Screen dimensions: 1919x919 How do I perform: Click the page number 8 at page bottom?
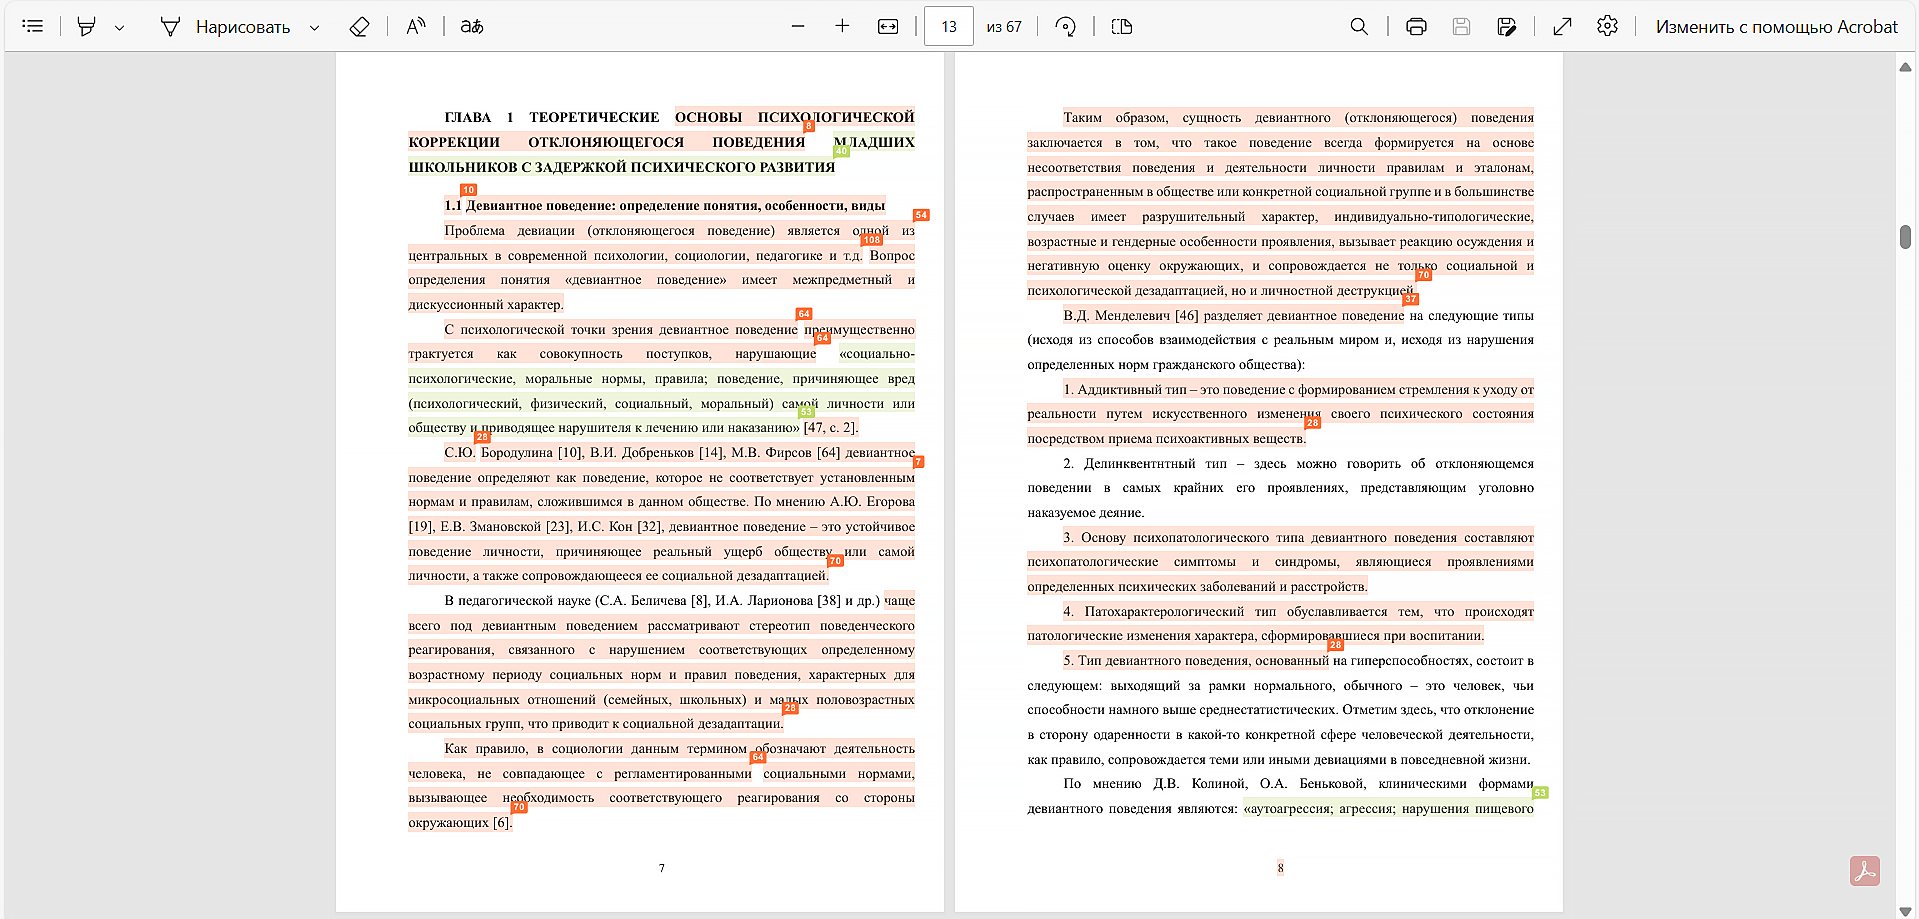1280,868
